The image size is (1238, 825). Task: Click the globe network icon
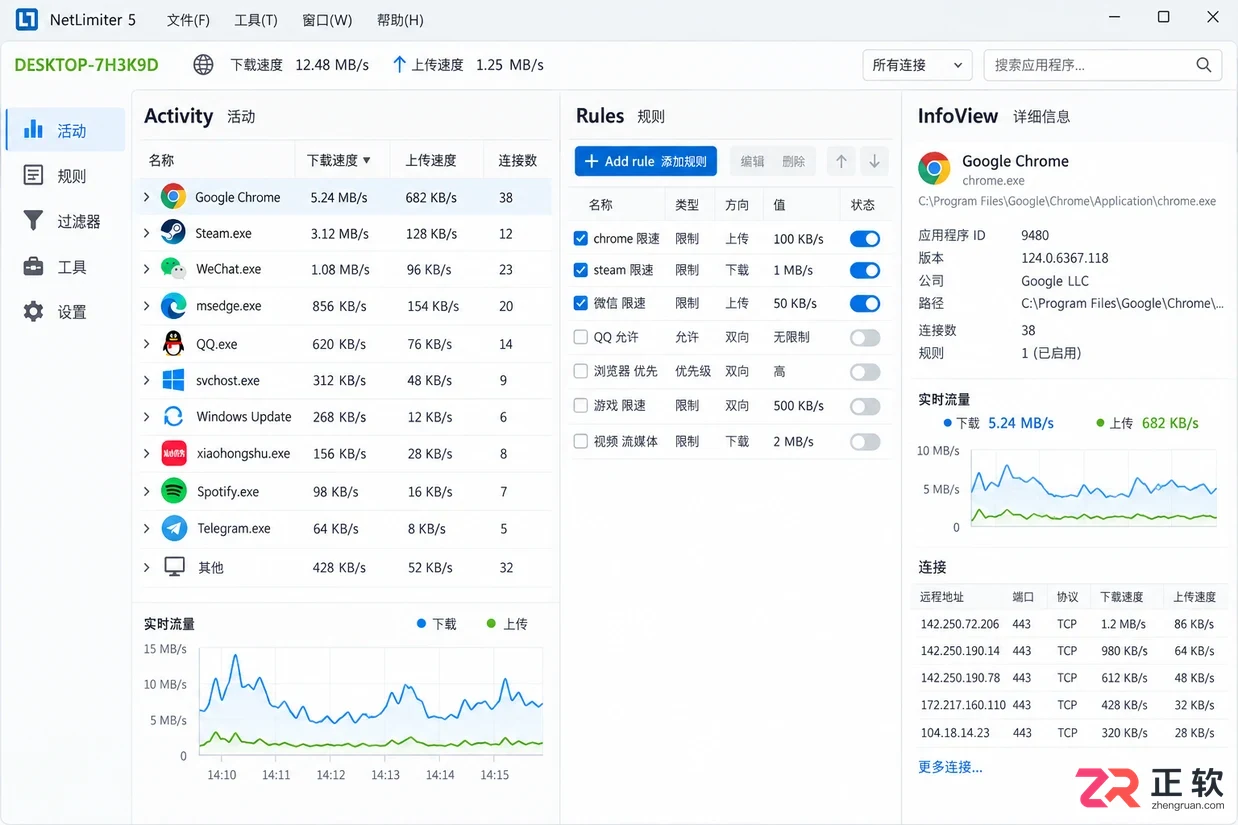point(203,65)
